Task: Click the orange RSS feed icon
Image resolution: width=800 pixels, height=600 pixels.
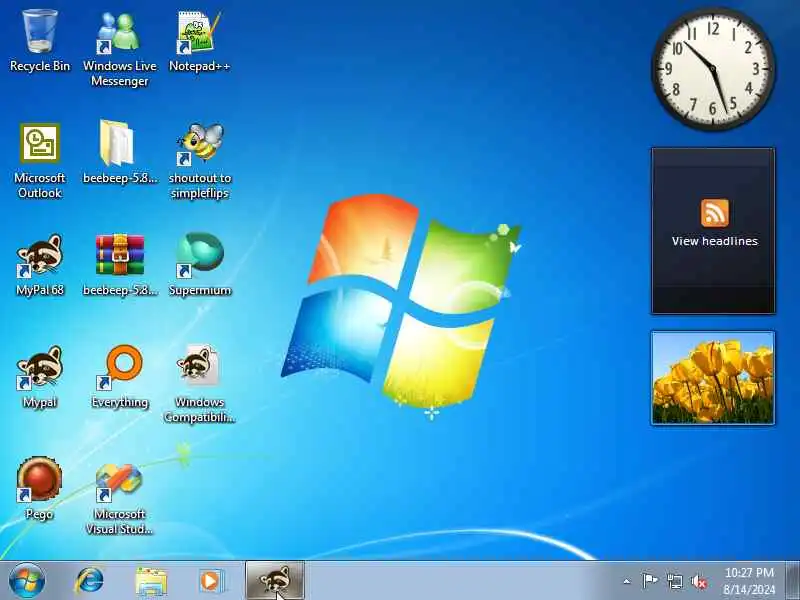Action: coord(714,212)
